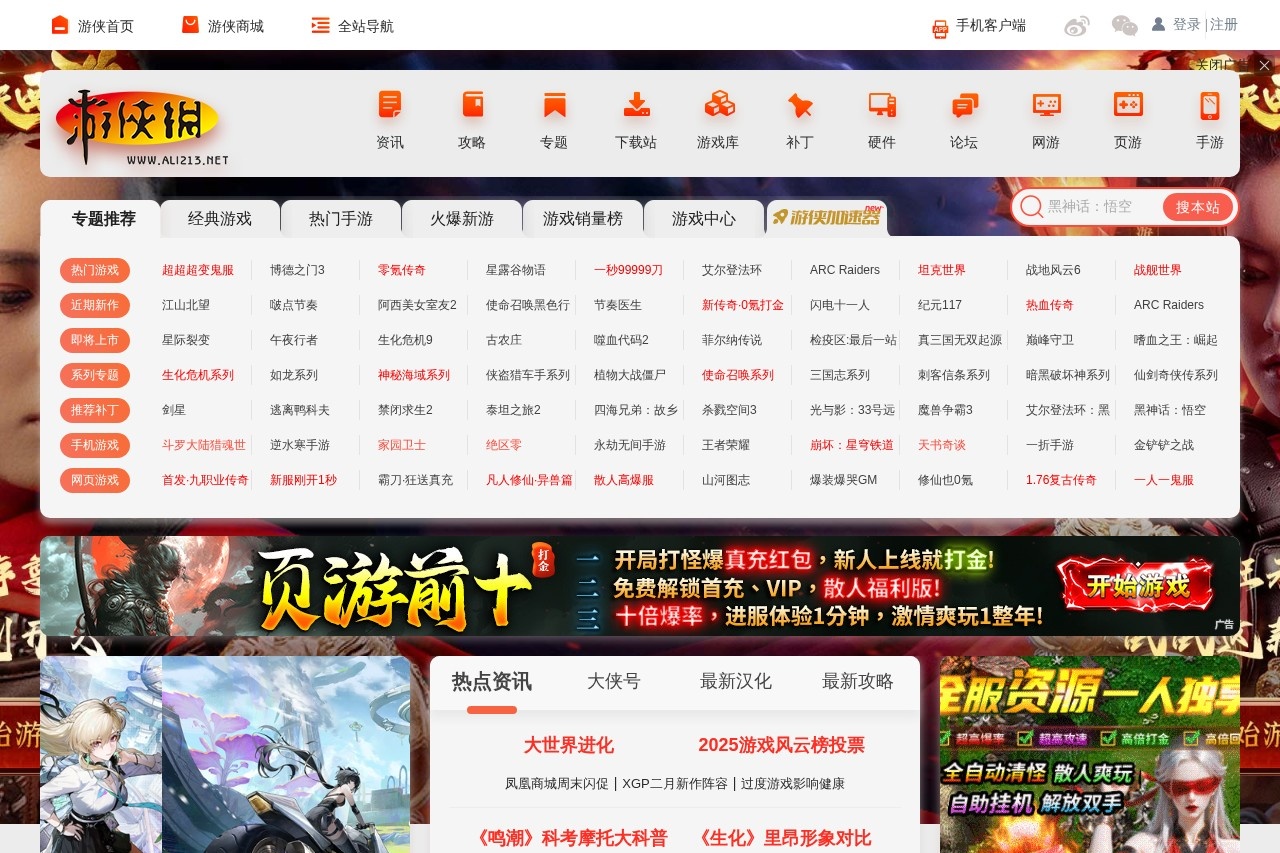Switch to the 专题推荐 tab

[104, 219]
